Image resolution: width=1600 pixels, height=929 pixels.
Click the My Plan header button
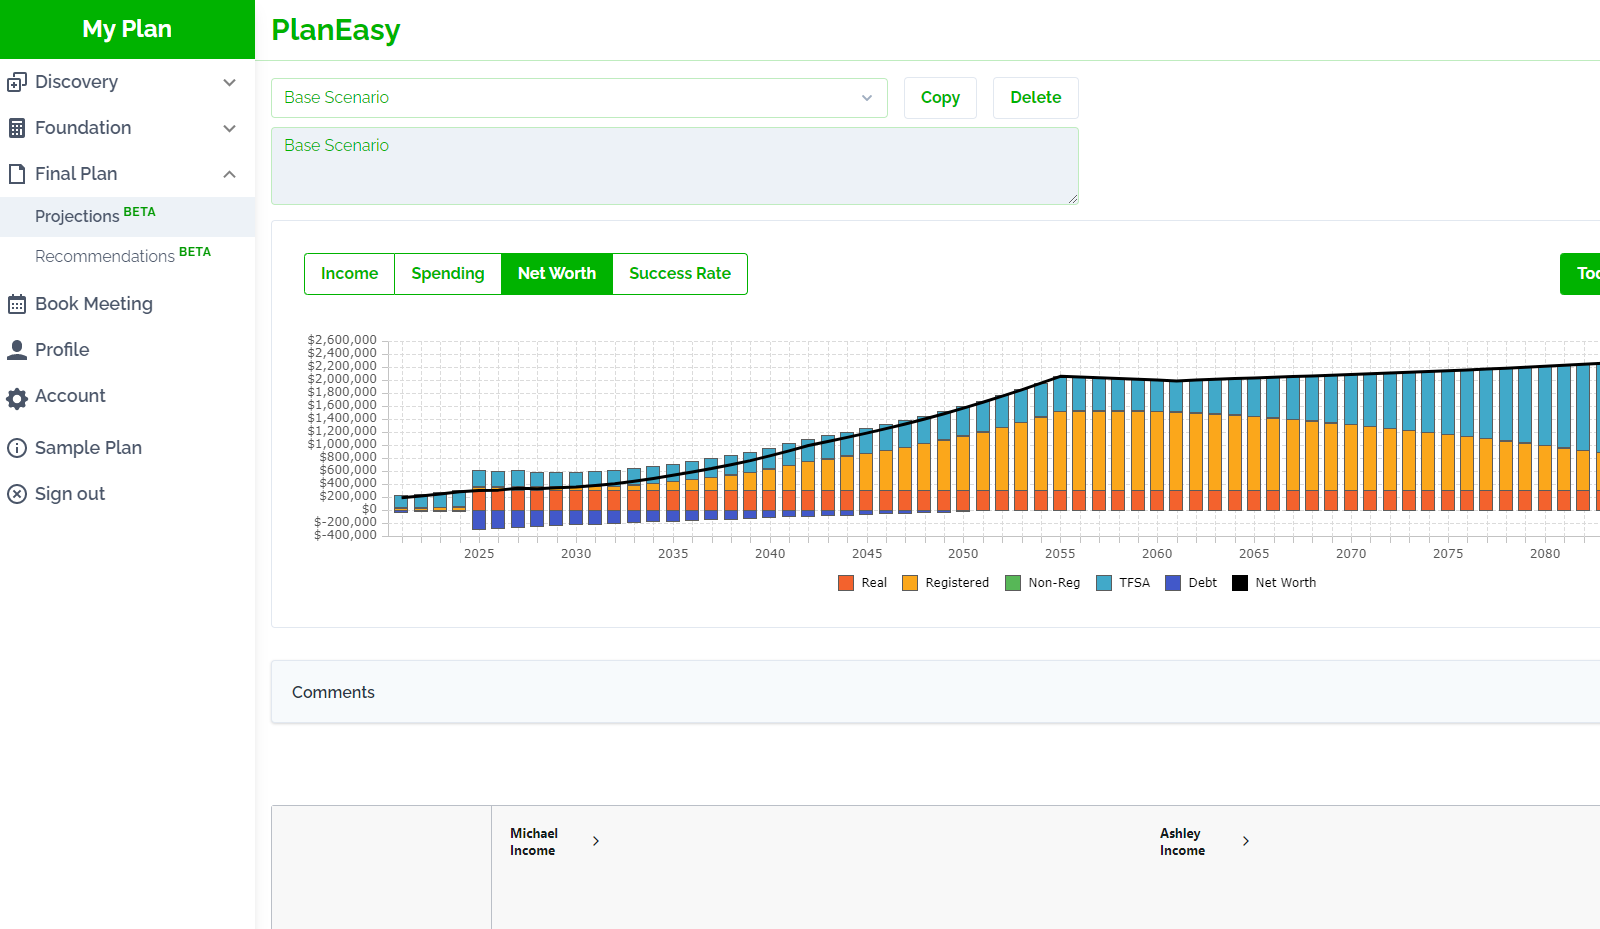click(x=127, y=29)
